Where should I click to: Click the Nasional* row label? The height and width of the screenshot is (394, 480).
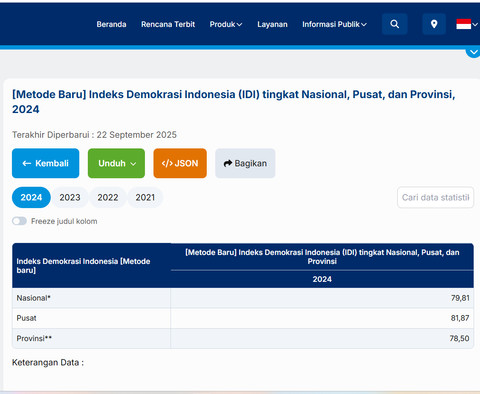pos(33,298)
